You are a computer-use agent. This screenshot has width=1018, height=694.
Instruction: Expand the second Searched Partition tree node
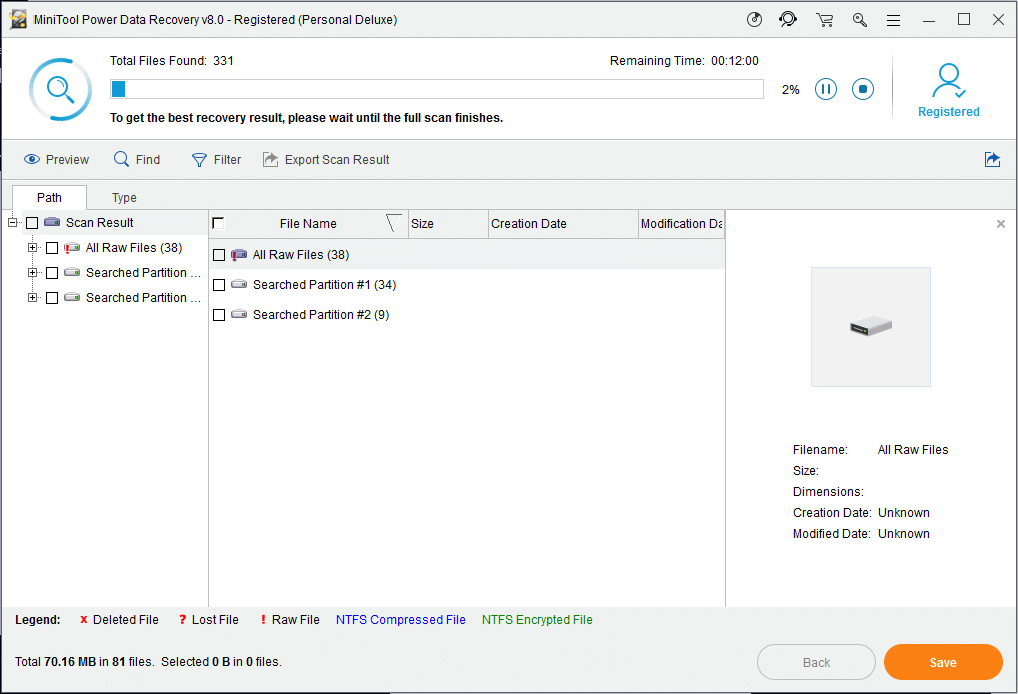pyautogui.click(x=32, y=298)
